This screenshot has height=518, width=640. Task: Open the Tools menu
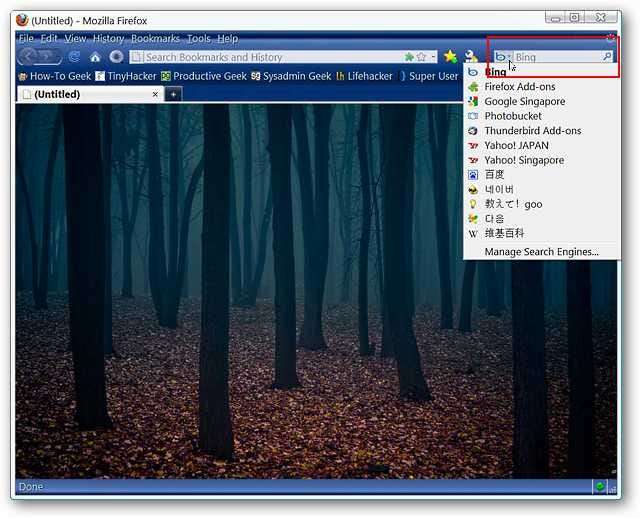pos(198,38)
